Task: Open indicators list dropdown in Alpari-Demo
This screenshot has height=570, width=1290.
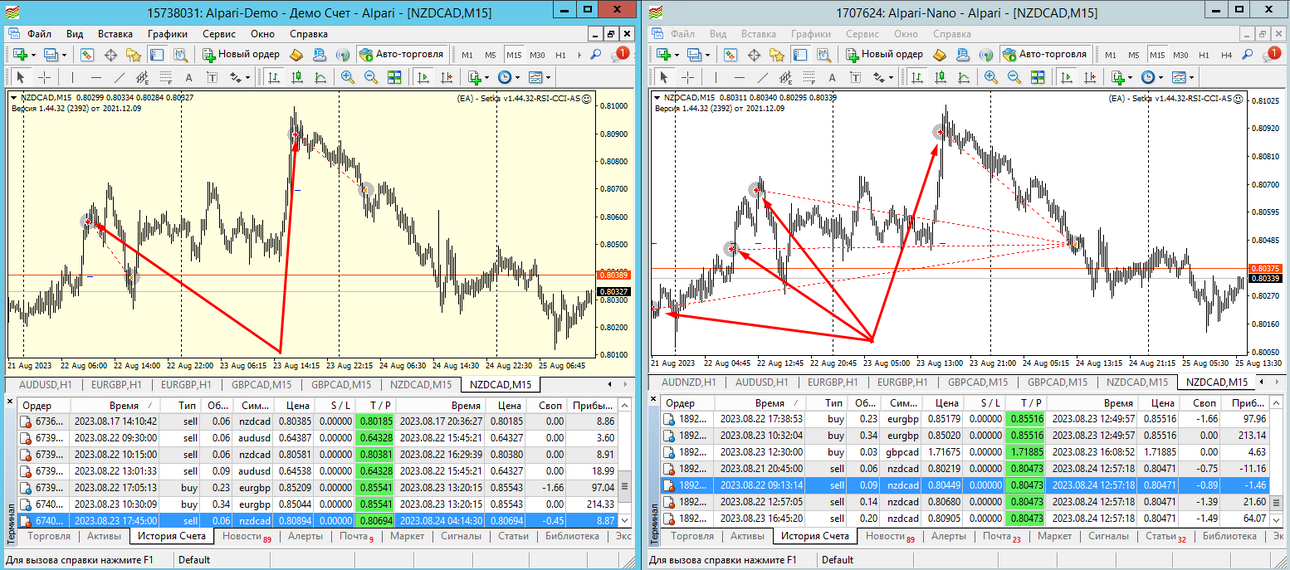Action: point(487,76)
